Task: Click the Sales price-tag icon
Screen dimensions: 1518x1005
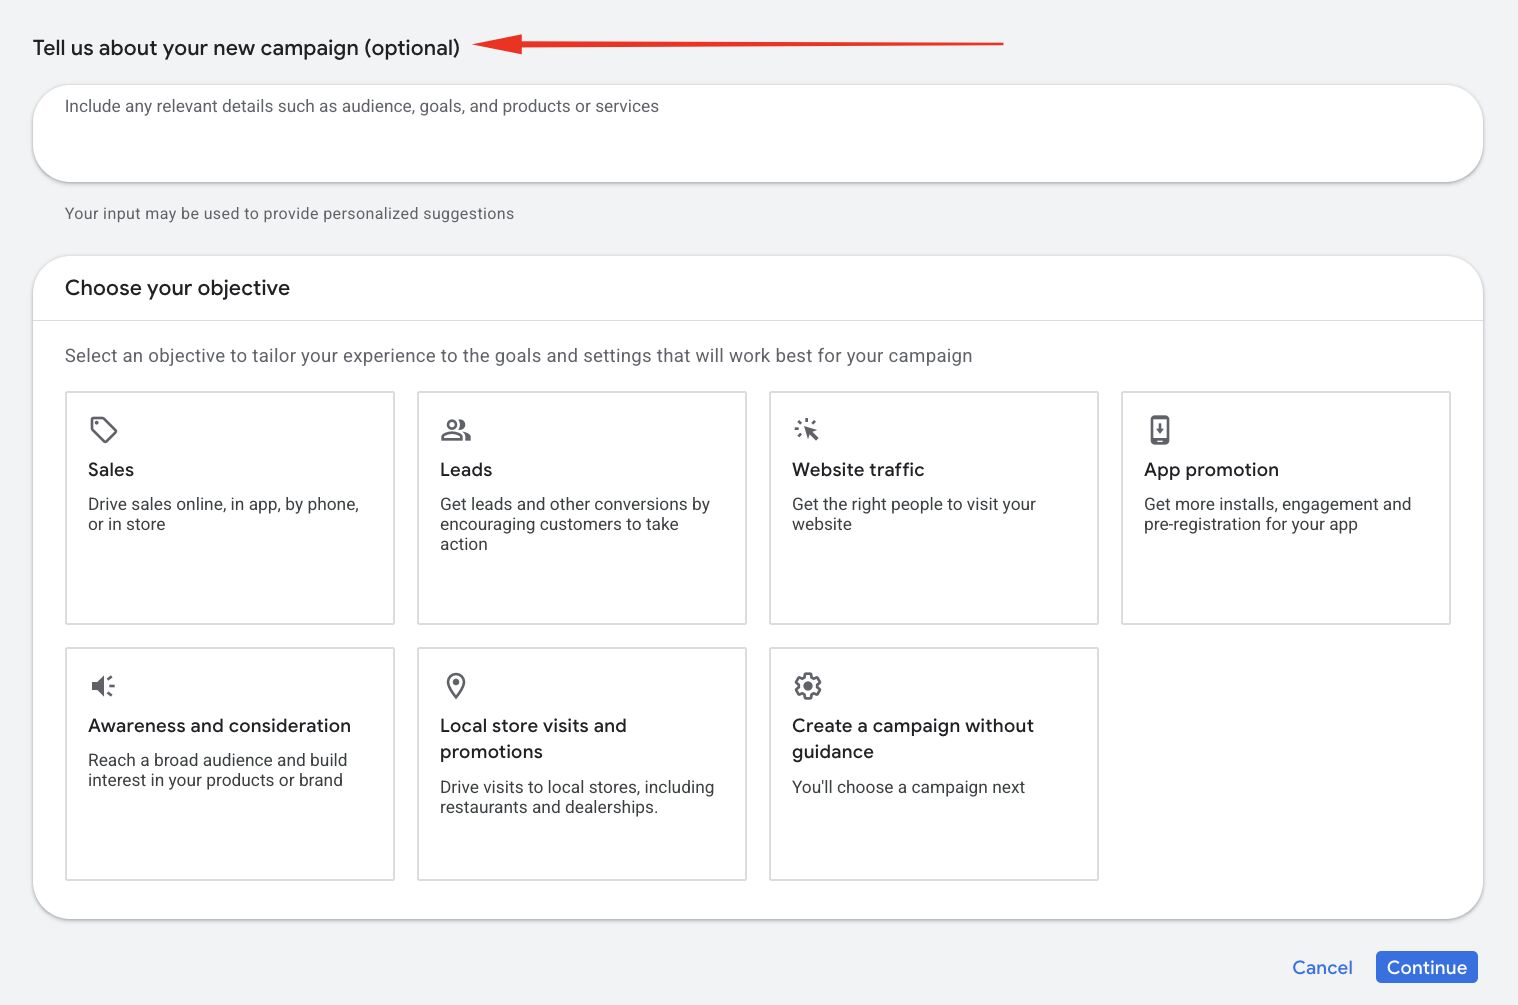Action: coord(103,429)
